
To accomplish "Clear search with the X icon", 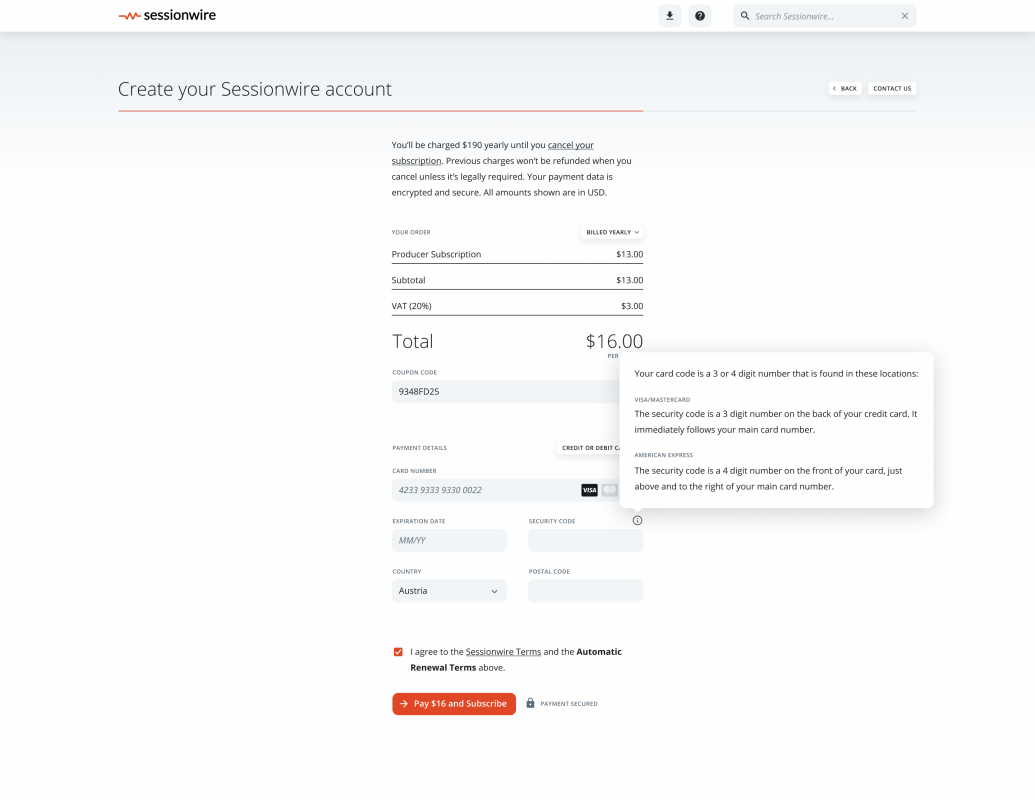I will [904, 16].
